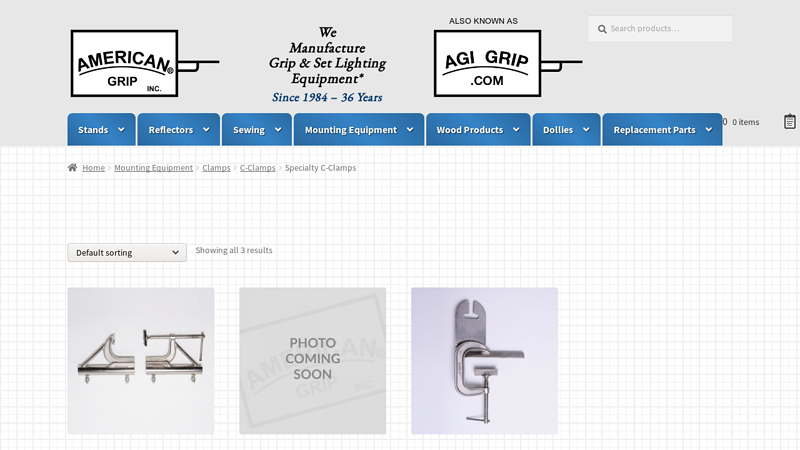Click the Mounting Equipment breadcrumb link
The height and width of the screenshot is (450, 800).
coord(153,168)
